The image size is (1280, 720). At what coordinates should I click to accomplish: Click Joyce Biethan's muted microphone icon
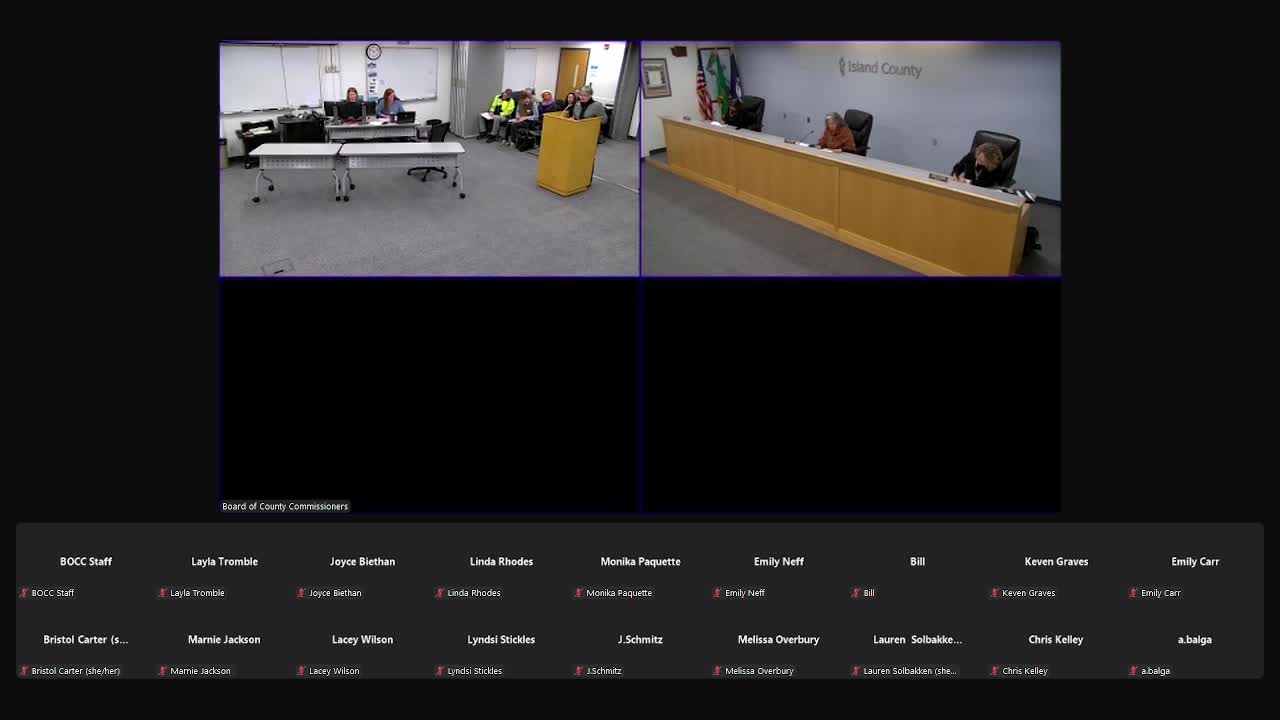point(301,593)
